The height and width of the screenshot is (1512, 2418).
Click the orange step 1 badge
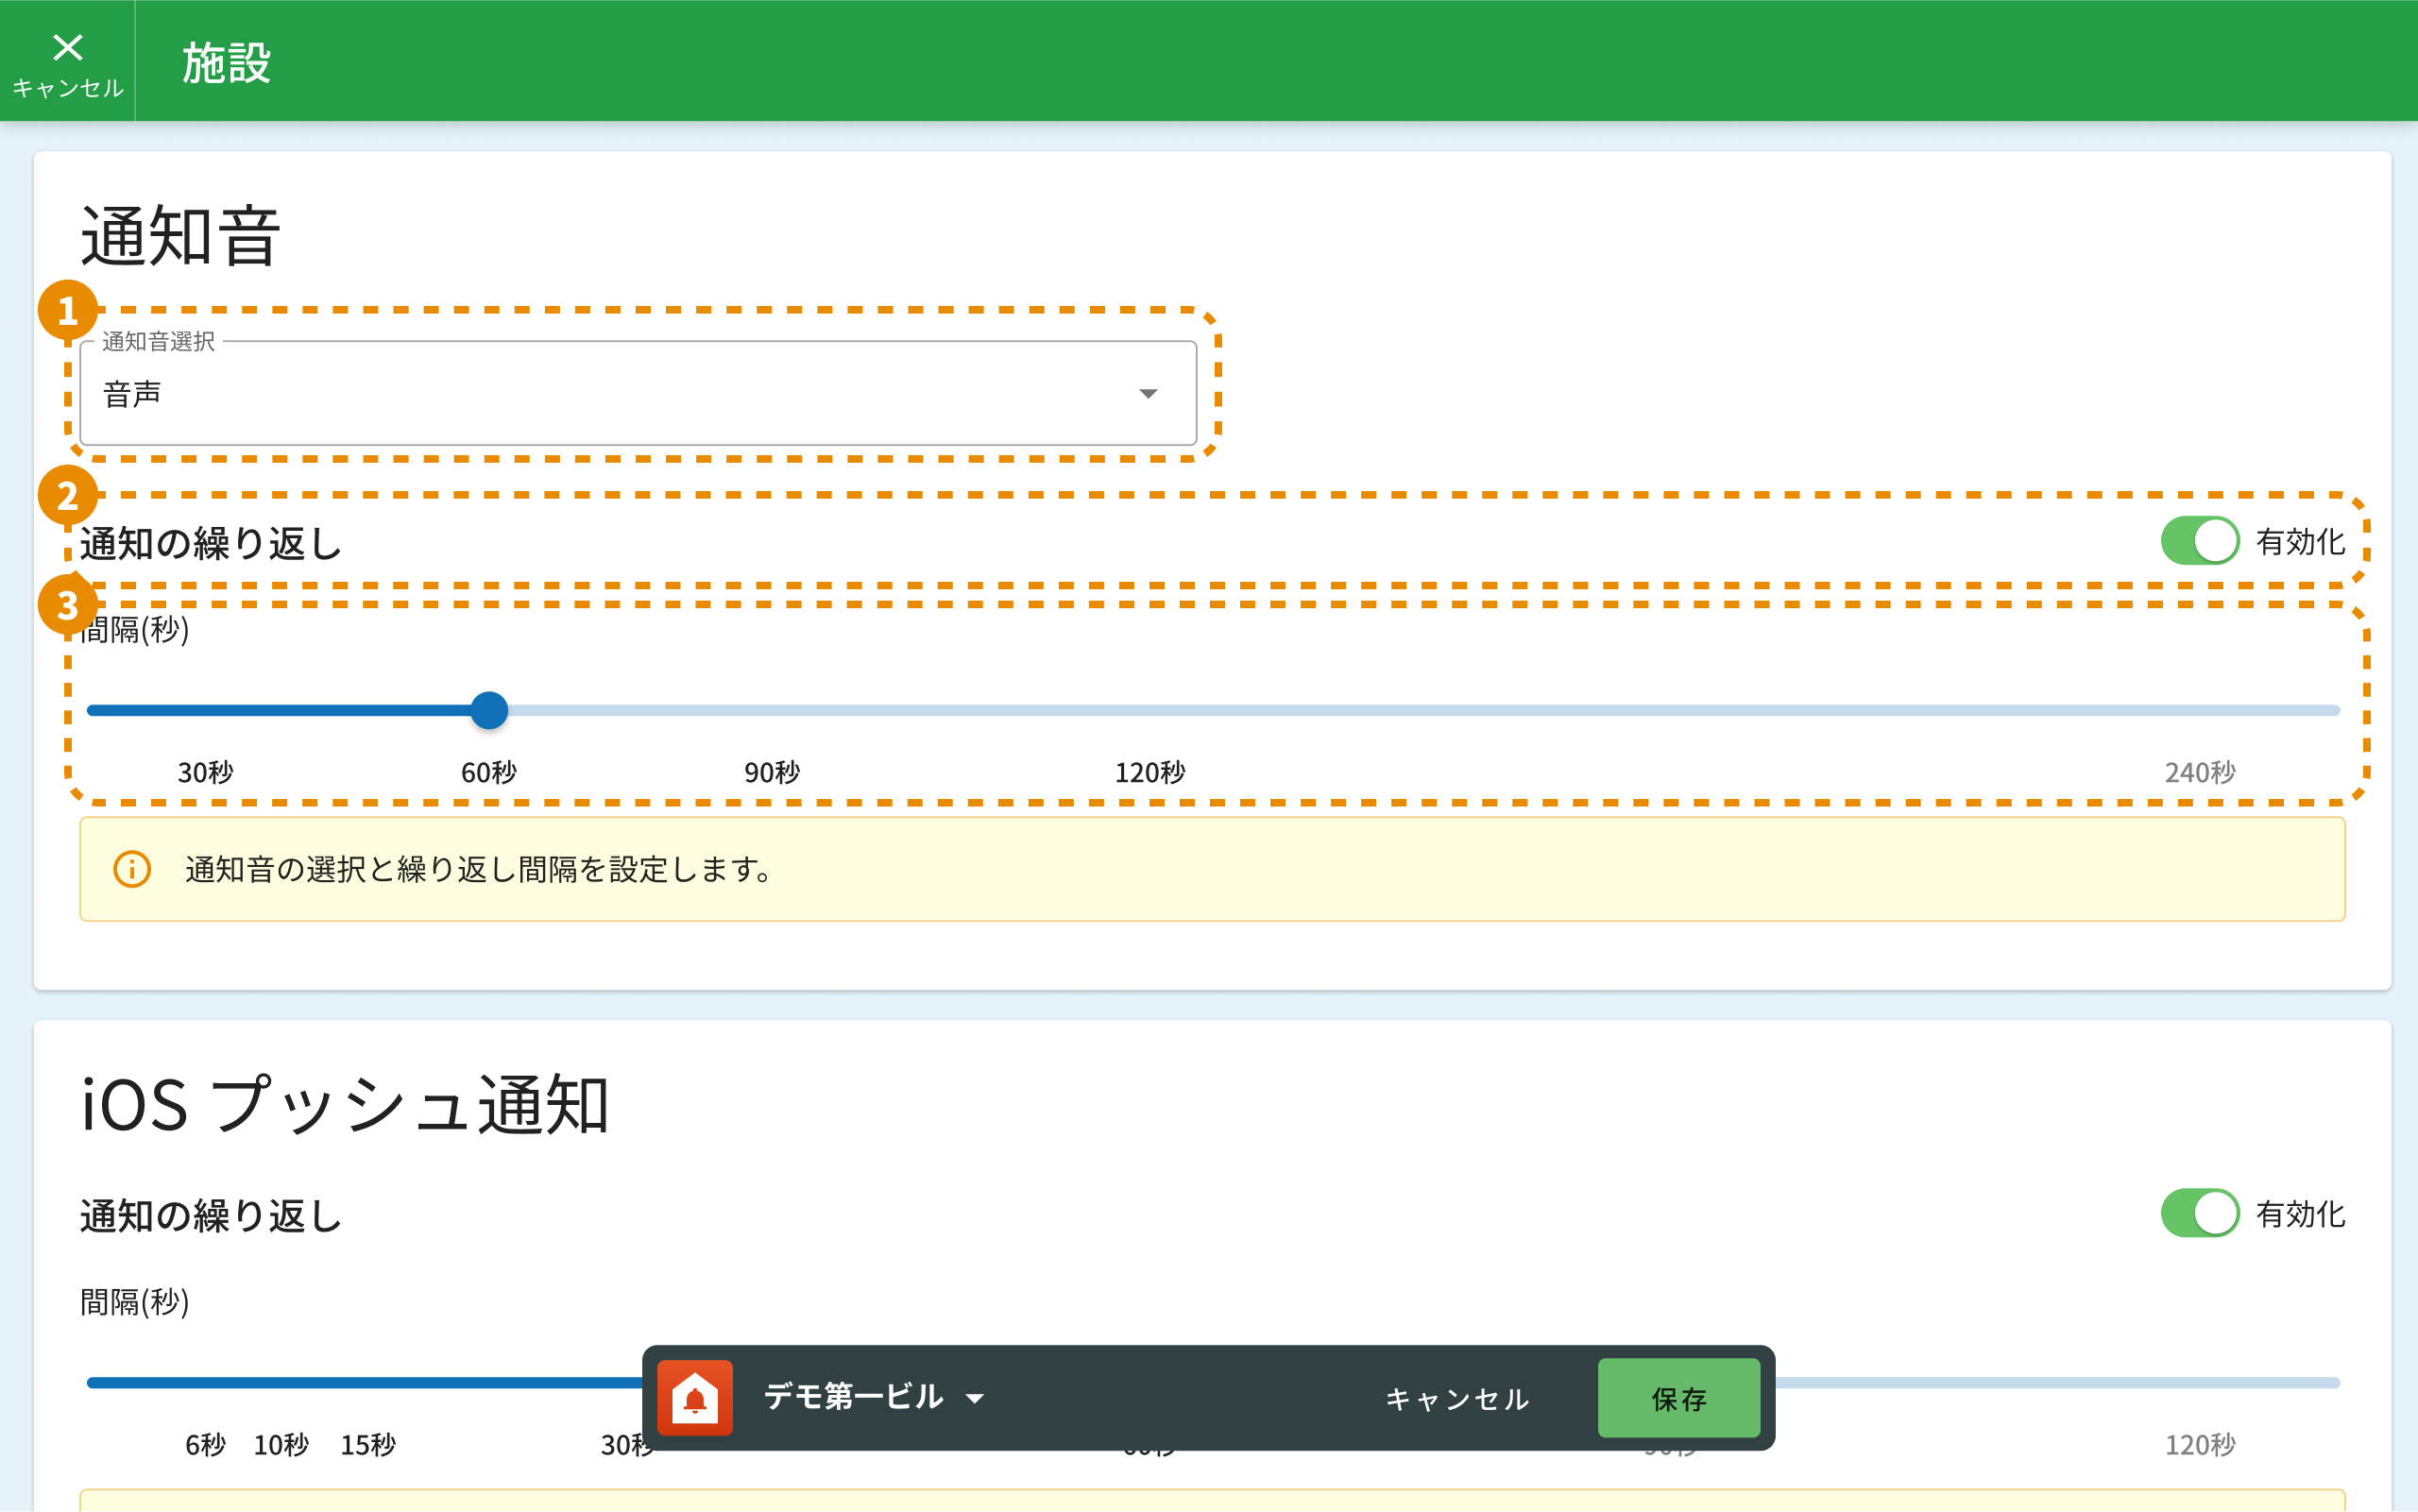(x=67, y=310)
